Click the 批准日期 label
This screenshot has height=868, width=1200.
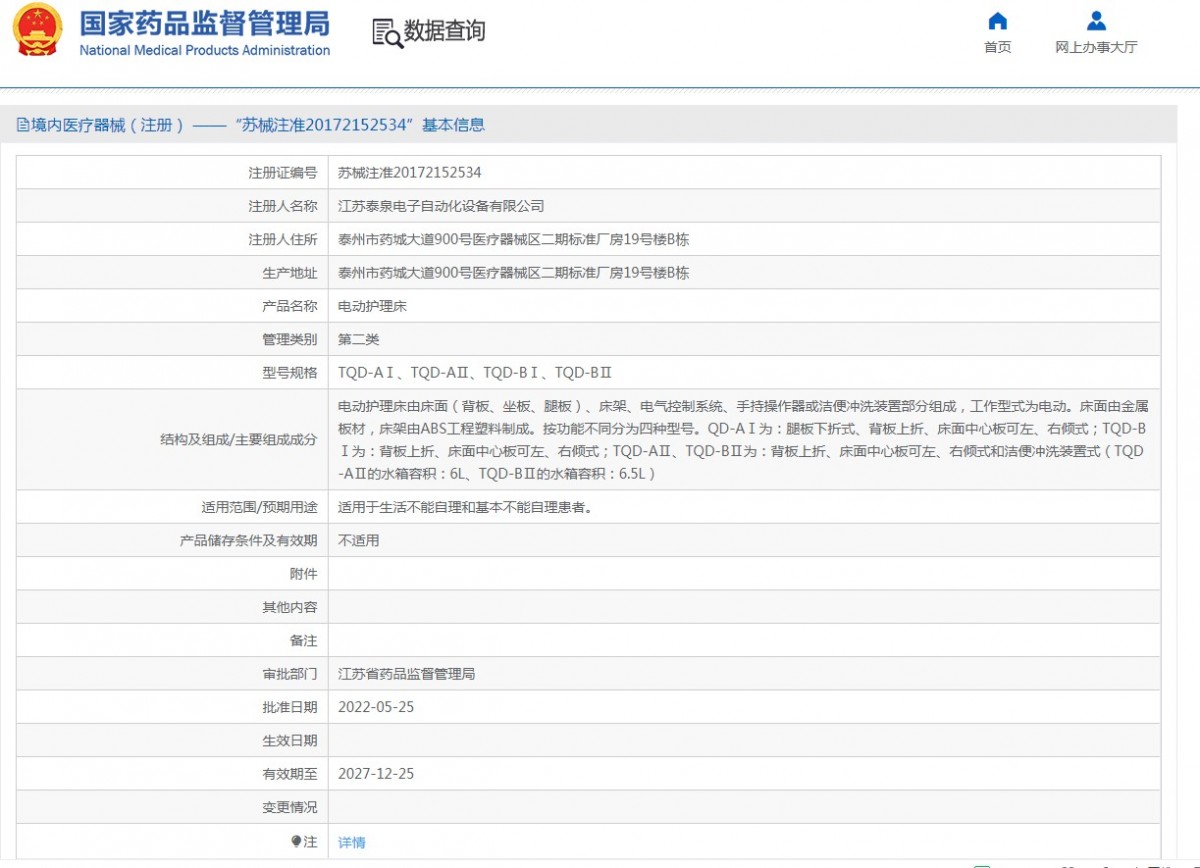[x=290, y=707]
